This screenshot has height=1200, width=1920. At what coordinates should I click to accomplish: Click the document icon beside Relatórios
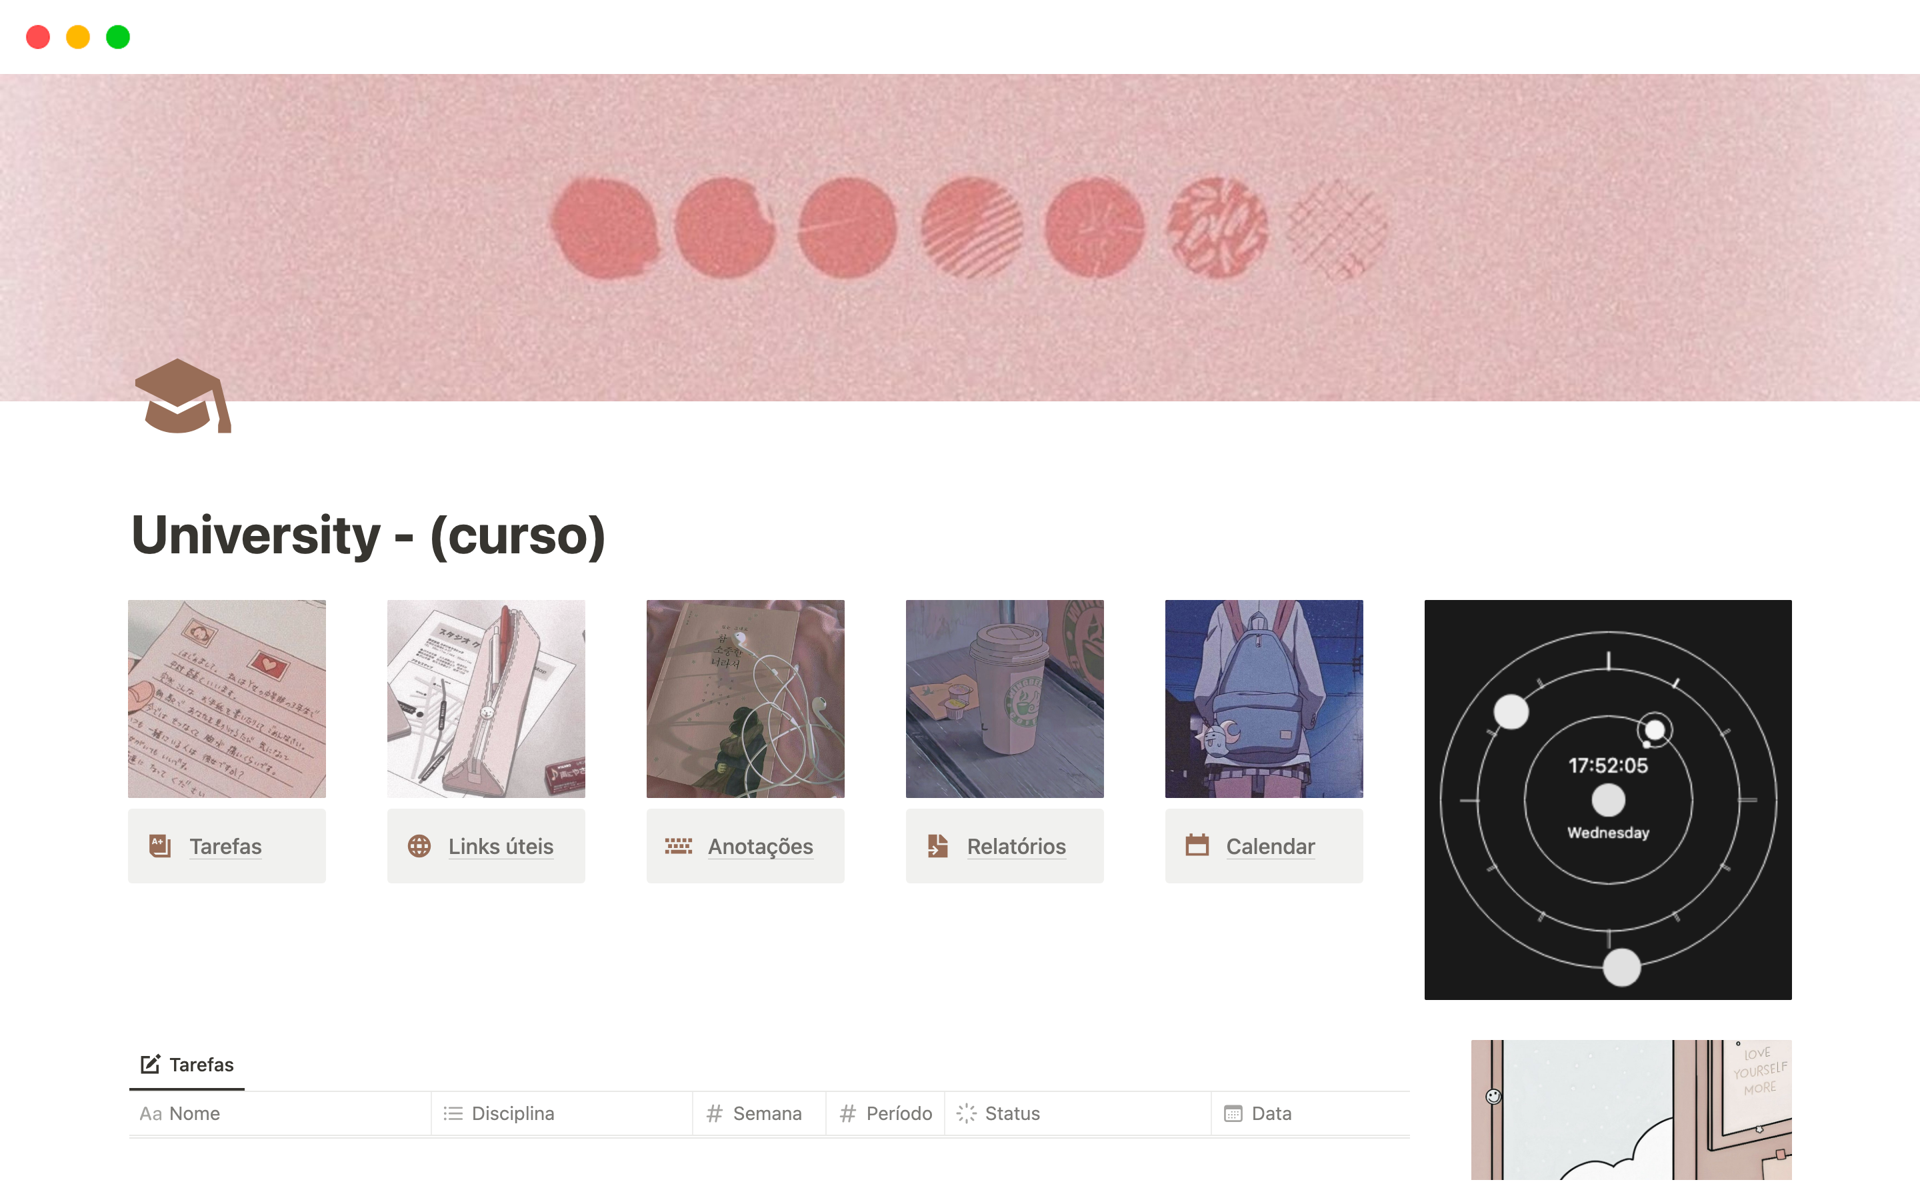click(x=937, y=846)
